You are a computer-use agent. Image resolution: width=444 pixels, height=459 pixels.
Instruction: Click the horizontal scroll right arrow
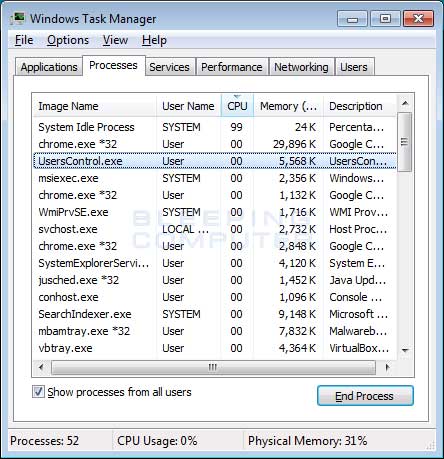click(x=387, y=367)
